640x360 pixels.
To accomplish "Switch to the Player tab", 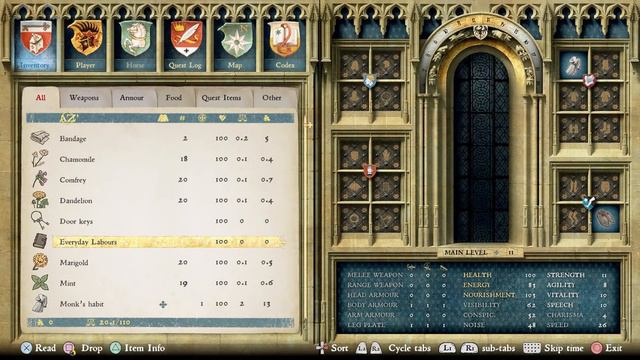I will 85,45.
